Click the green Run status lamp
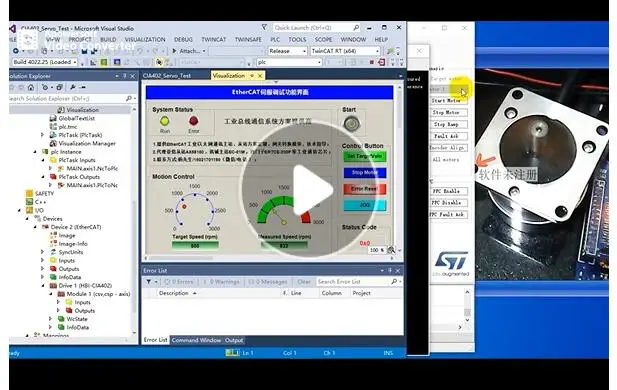The height and width of the screenshot is (390, 617). (164, 121)
